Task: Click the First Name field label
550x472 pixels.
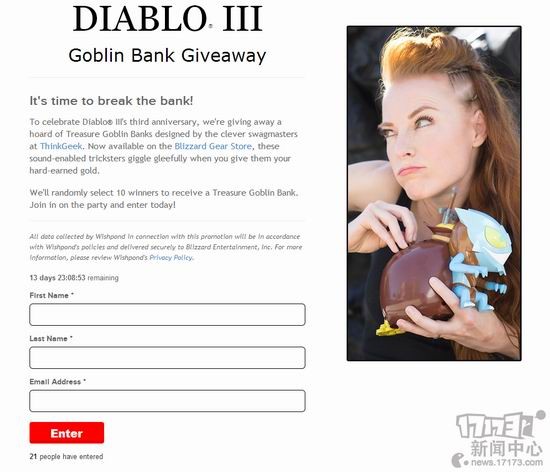Action: (x=52, y=295)
